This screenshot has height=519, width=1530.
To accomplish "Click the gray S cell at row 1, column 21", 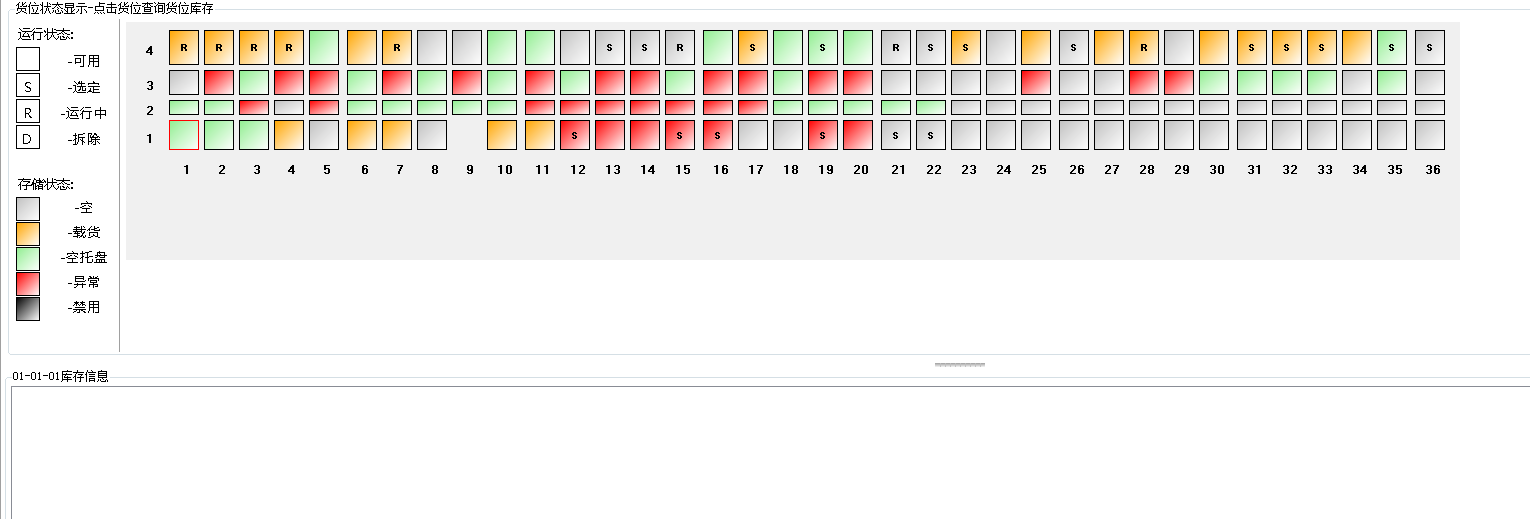I will click(x=896, y=135).
